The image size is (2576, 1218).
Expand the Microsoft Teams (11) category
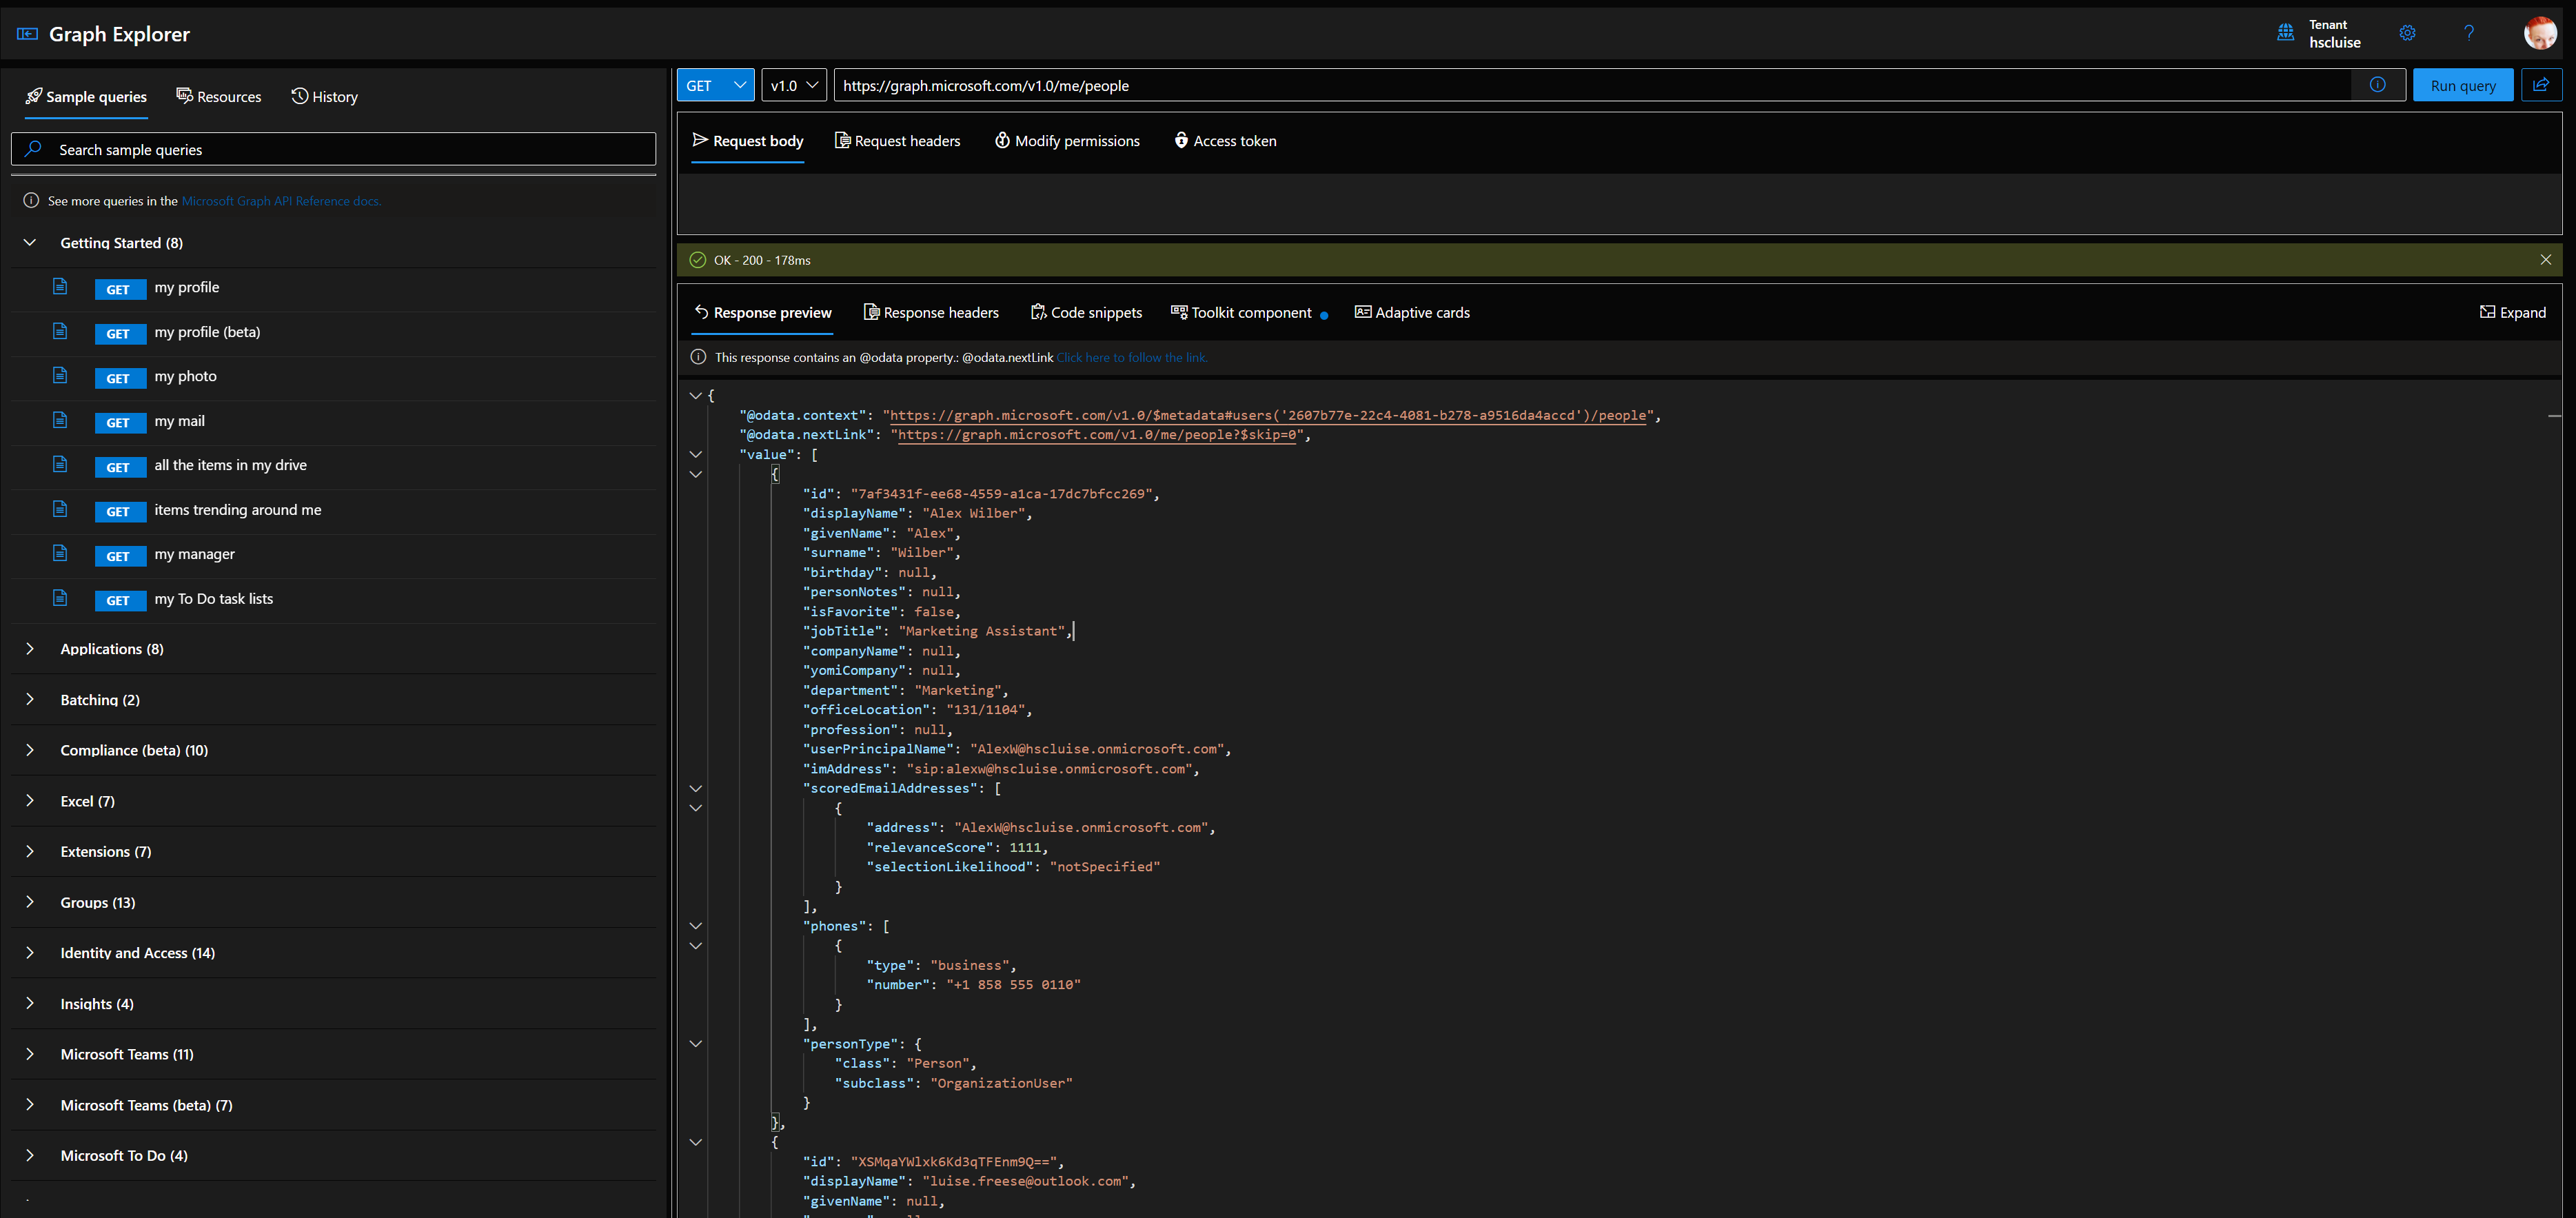point(30,1054)
